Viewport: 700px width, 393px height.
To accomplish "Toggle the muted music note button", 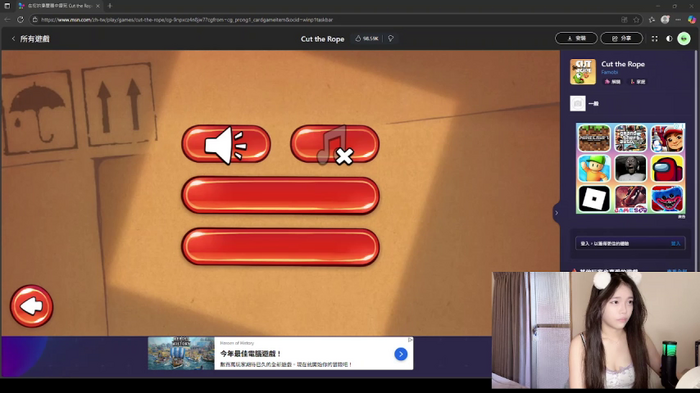I will [335, 144].
